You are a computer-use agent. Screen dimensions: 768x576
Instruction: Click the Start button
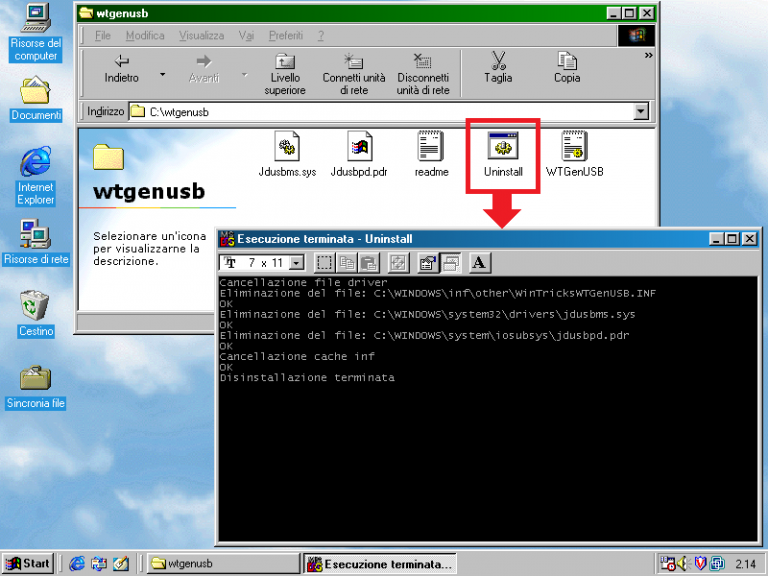click(28, 564)
